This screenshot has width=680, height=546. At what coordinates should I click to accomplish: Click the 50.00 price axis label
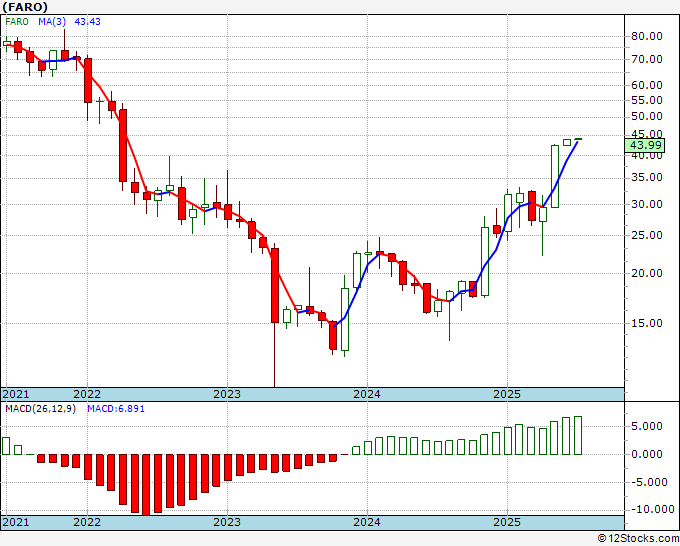[x=647, y=117]
